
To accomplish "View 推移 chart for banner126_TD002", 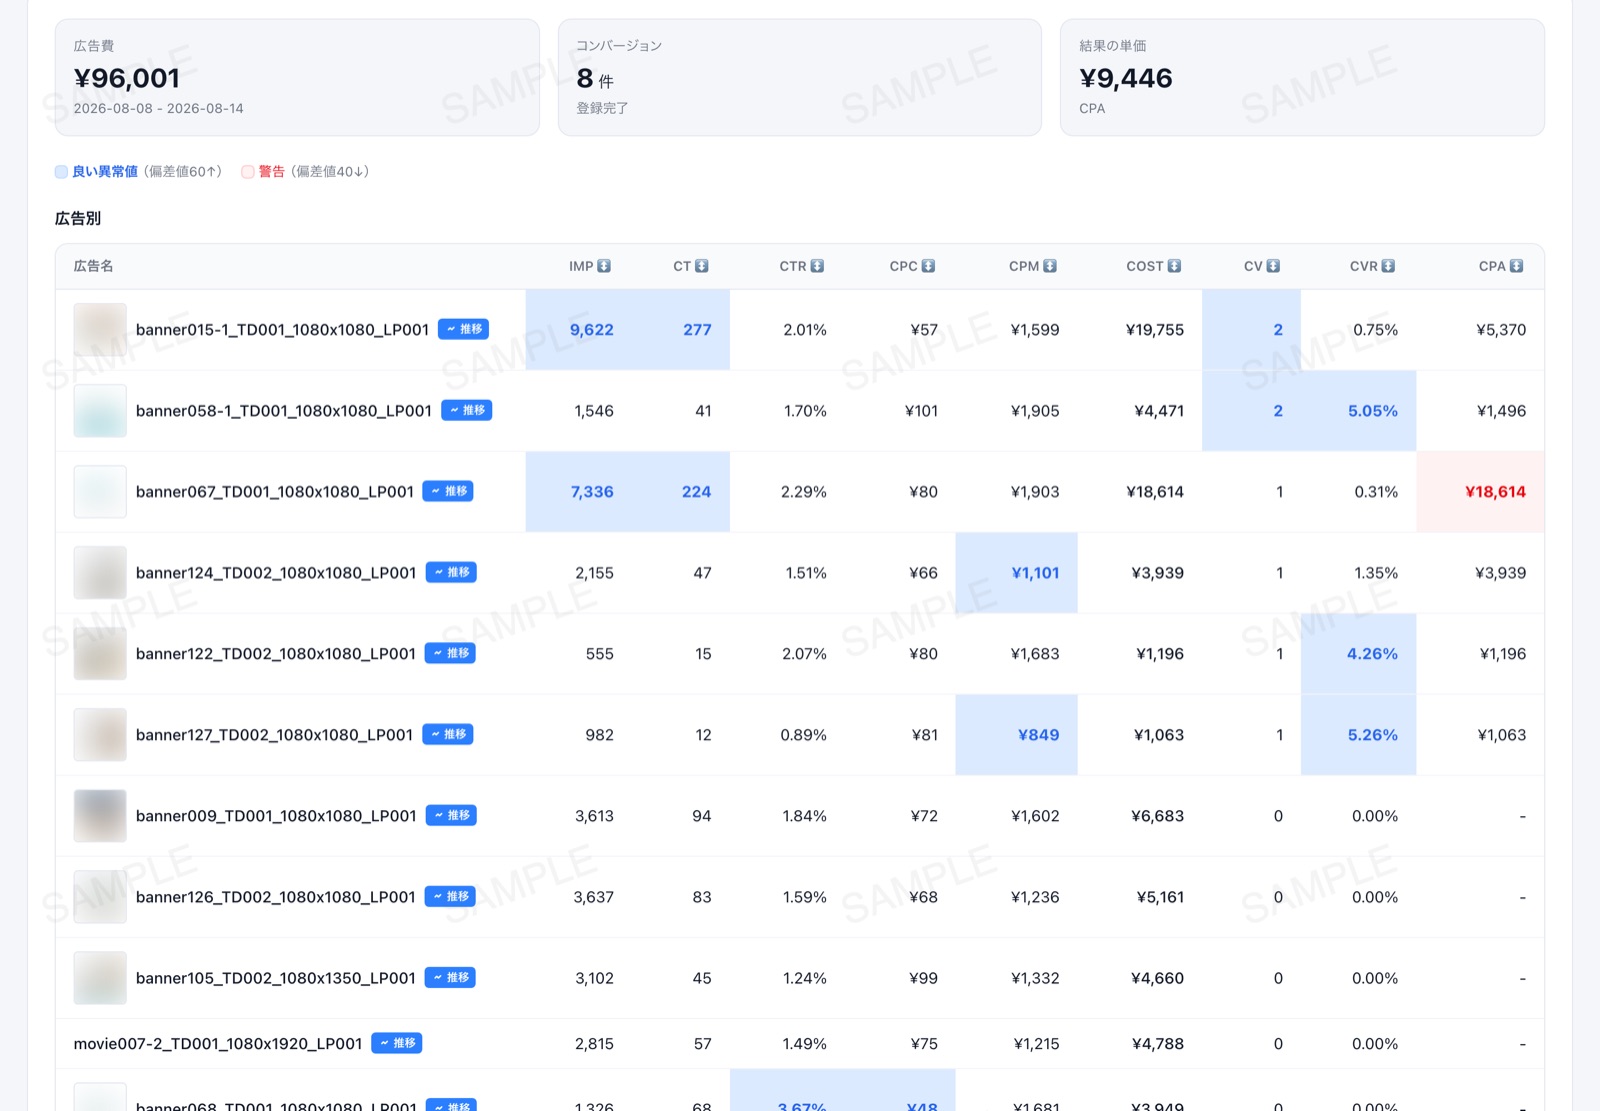I will pyautogui.click(x=450, y=896).
